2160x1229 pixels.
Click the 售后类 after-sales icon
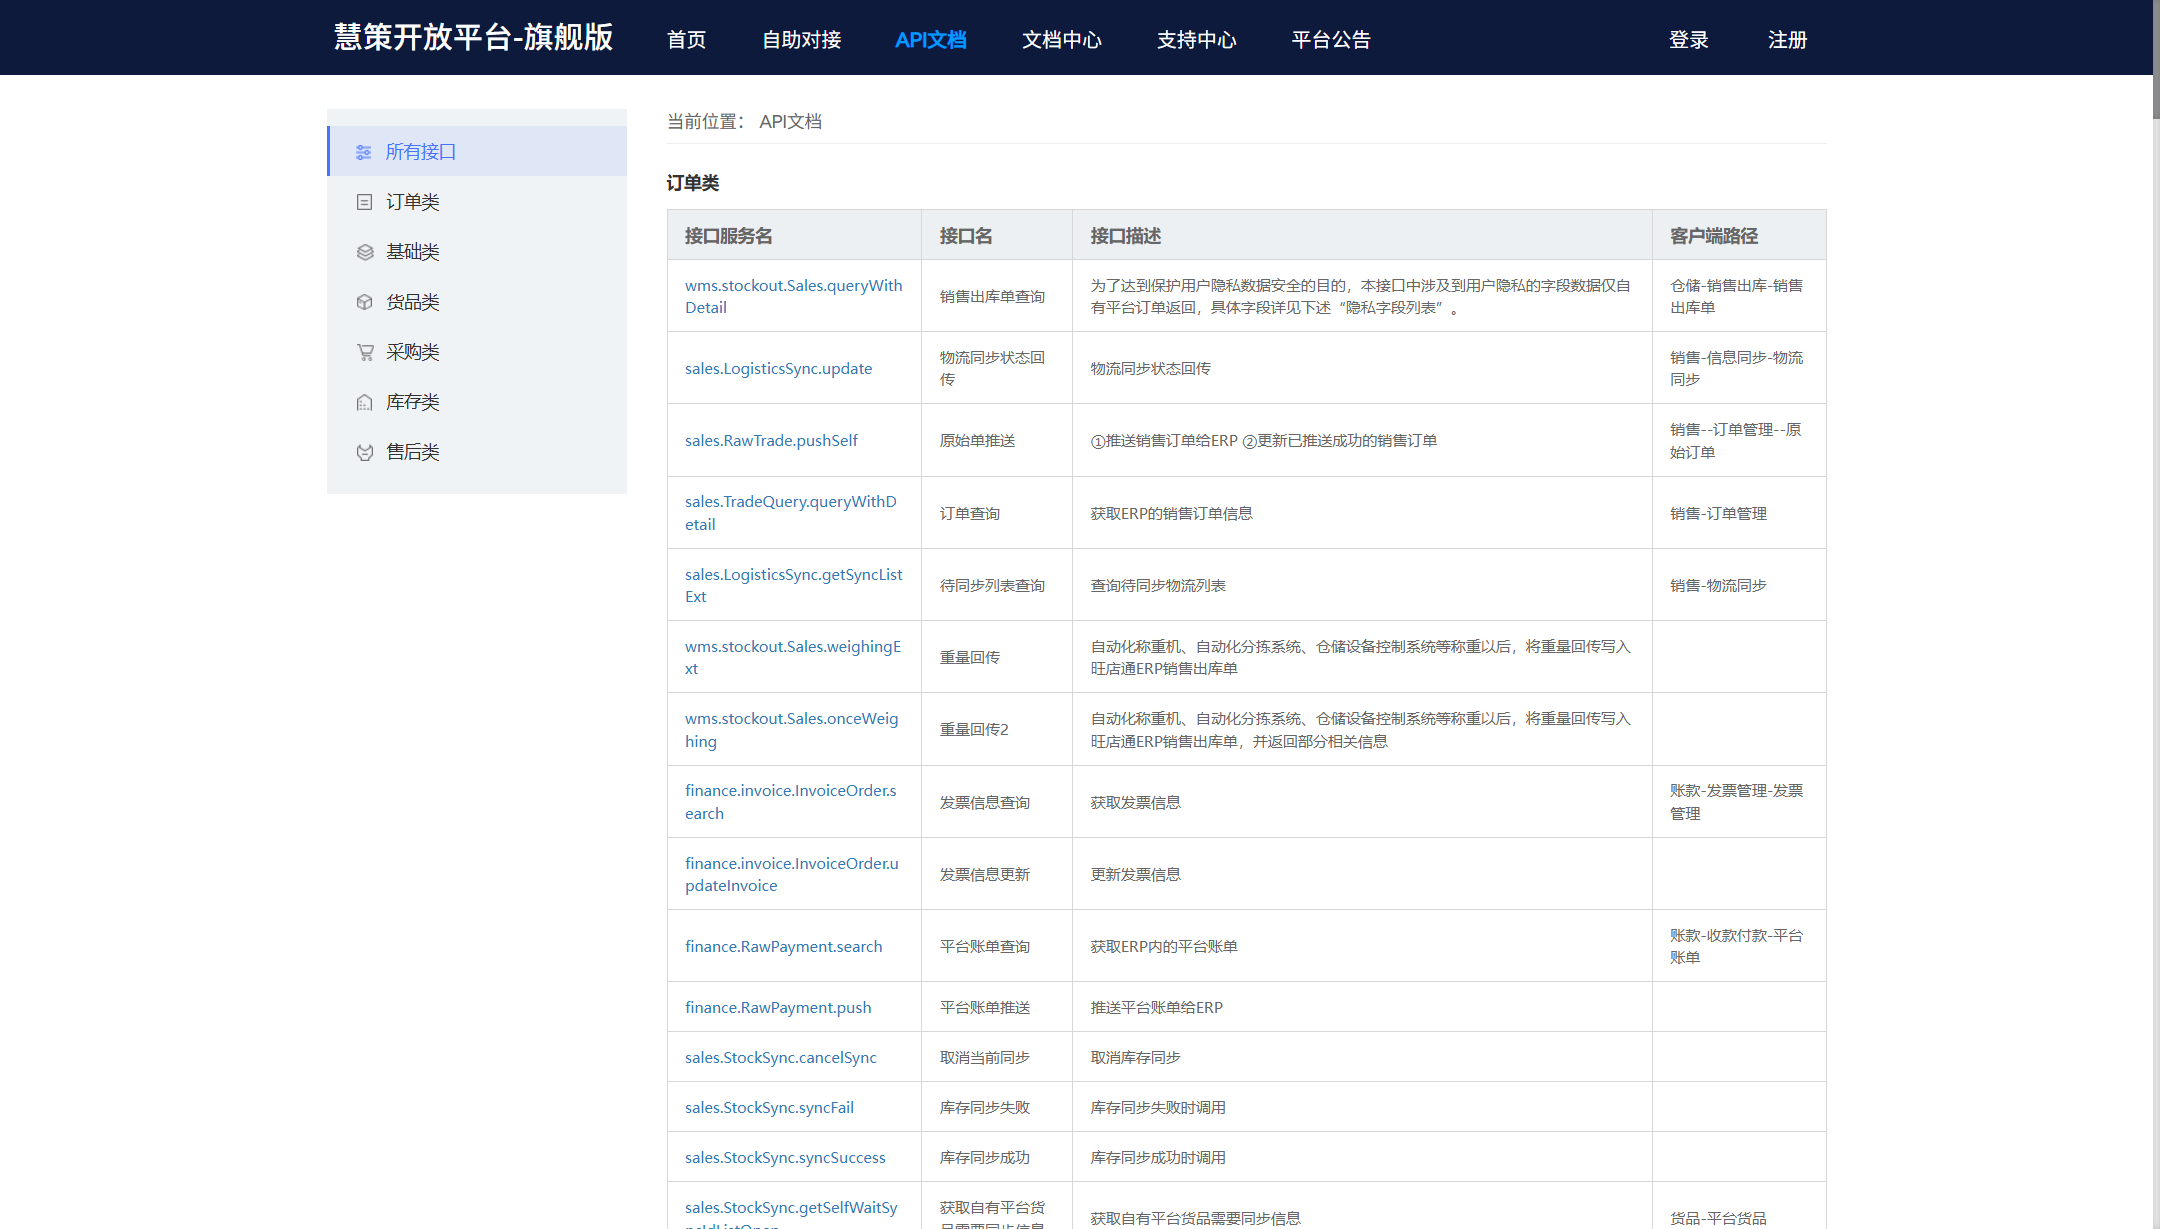click(364, 452)
